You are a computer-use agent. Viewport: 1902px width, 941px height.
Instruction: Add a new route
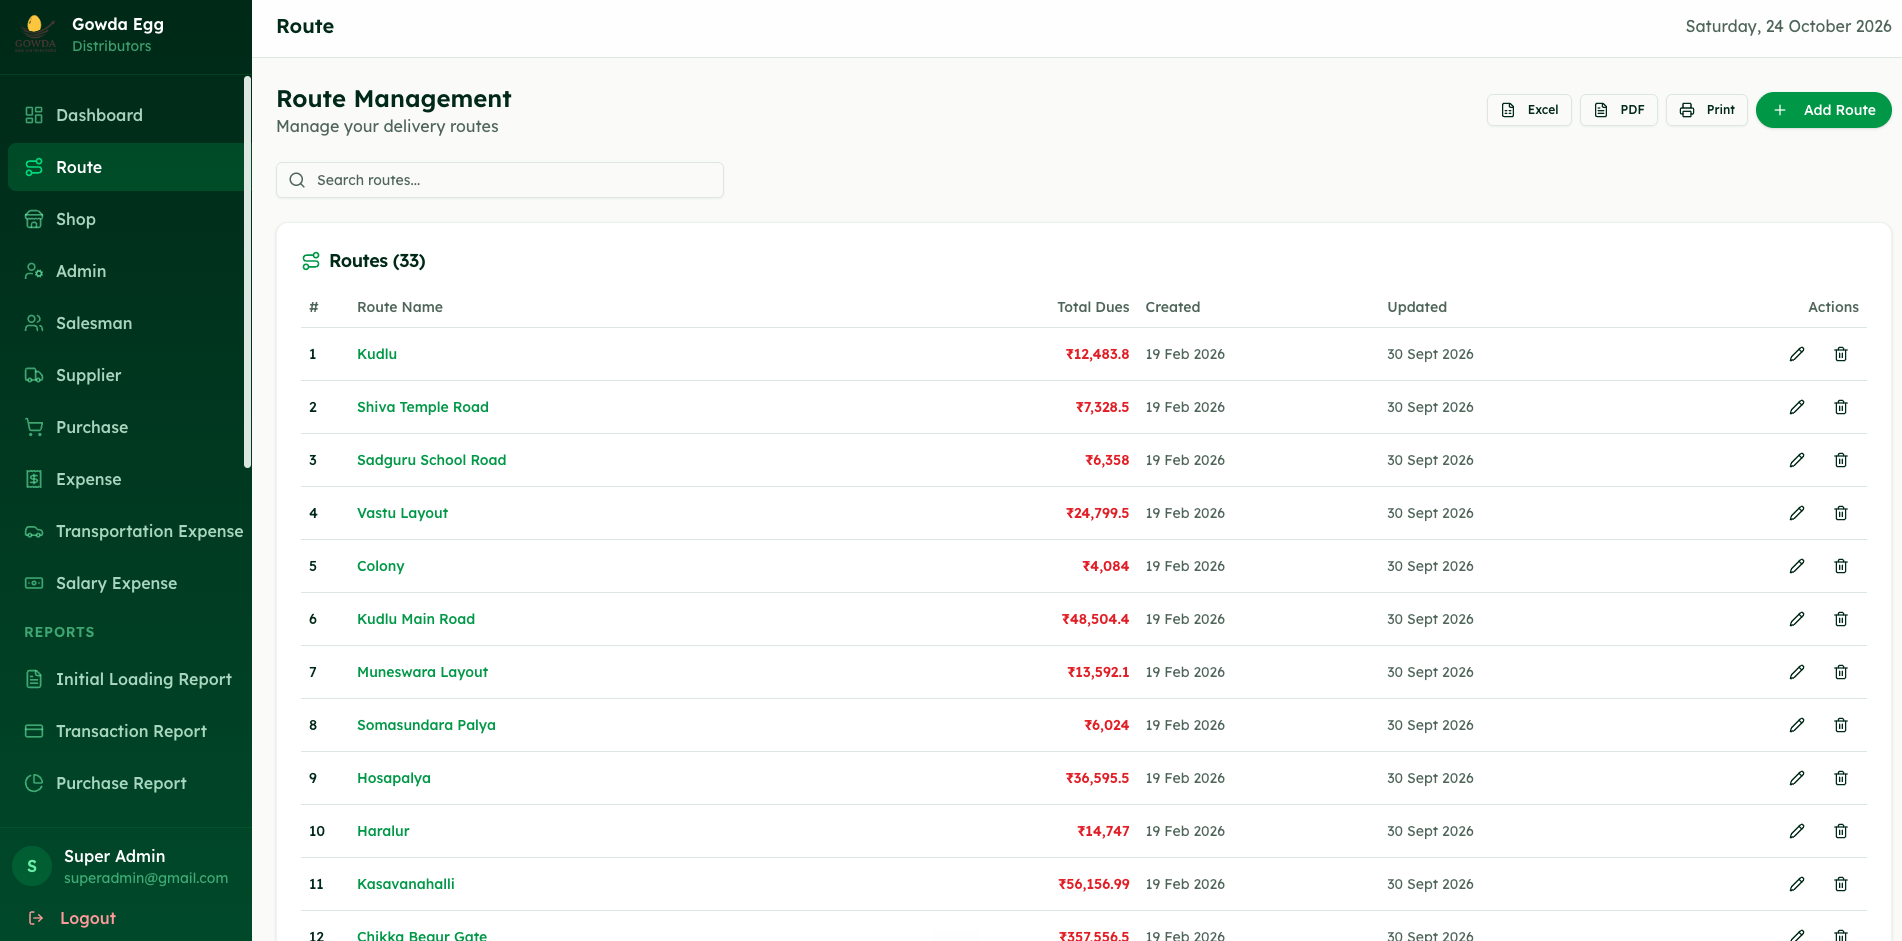1823,110
